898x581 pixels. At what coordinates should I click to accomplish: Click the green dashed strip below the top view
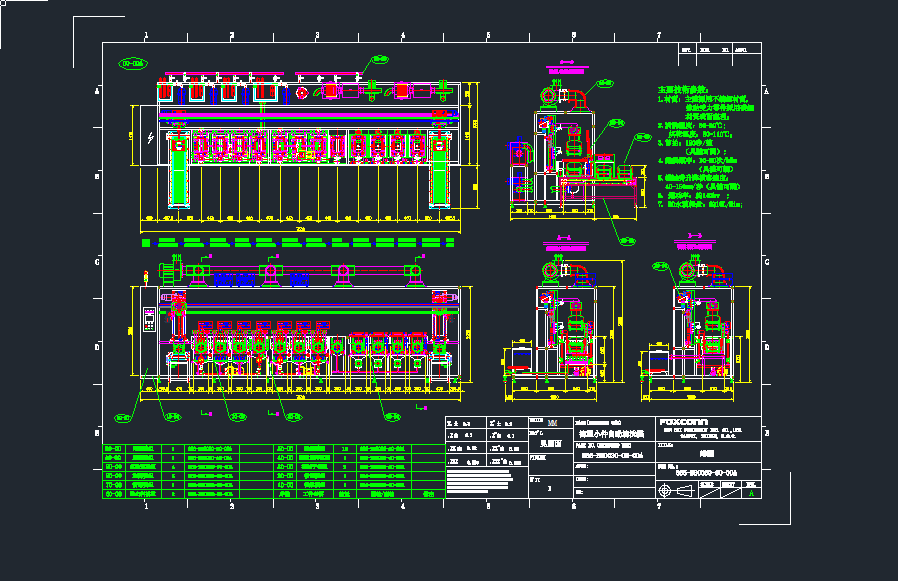coord(300,242)
